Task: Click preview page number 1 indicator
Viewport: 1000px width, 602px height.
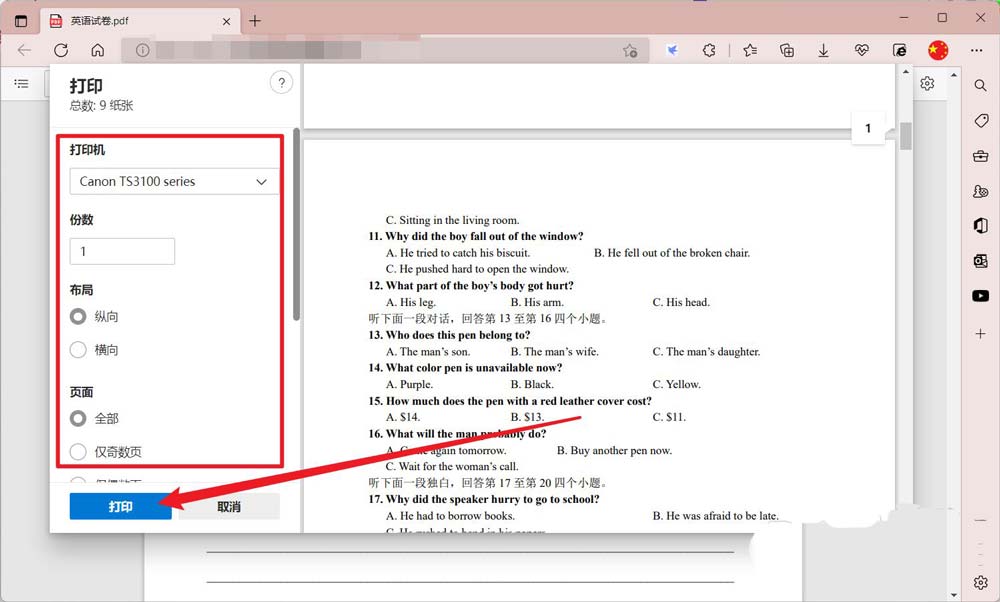Action: [x=868, y=128]
